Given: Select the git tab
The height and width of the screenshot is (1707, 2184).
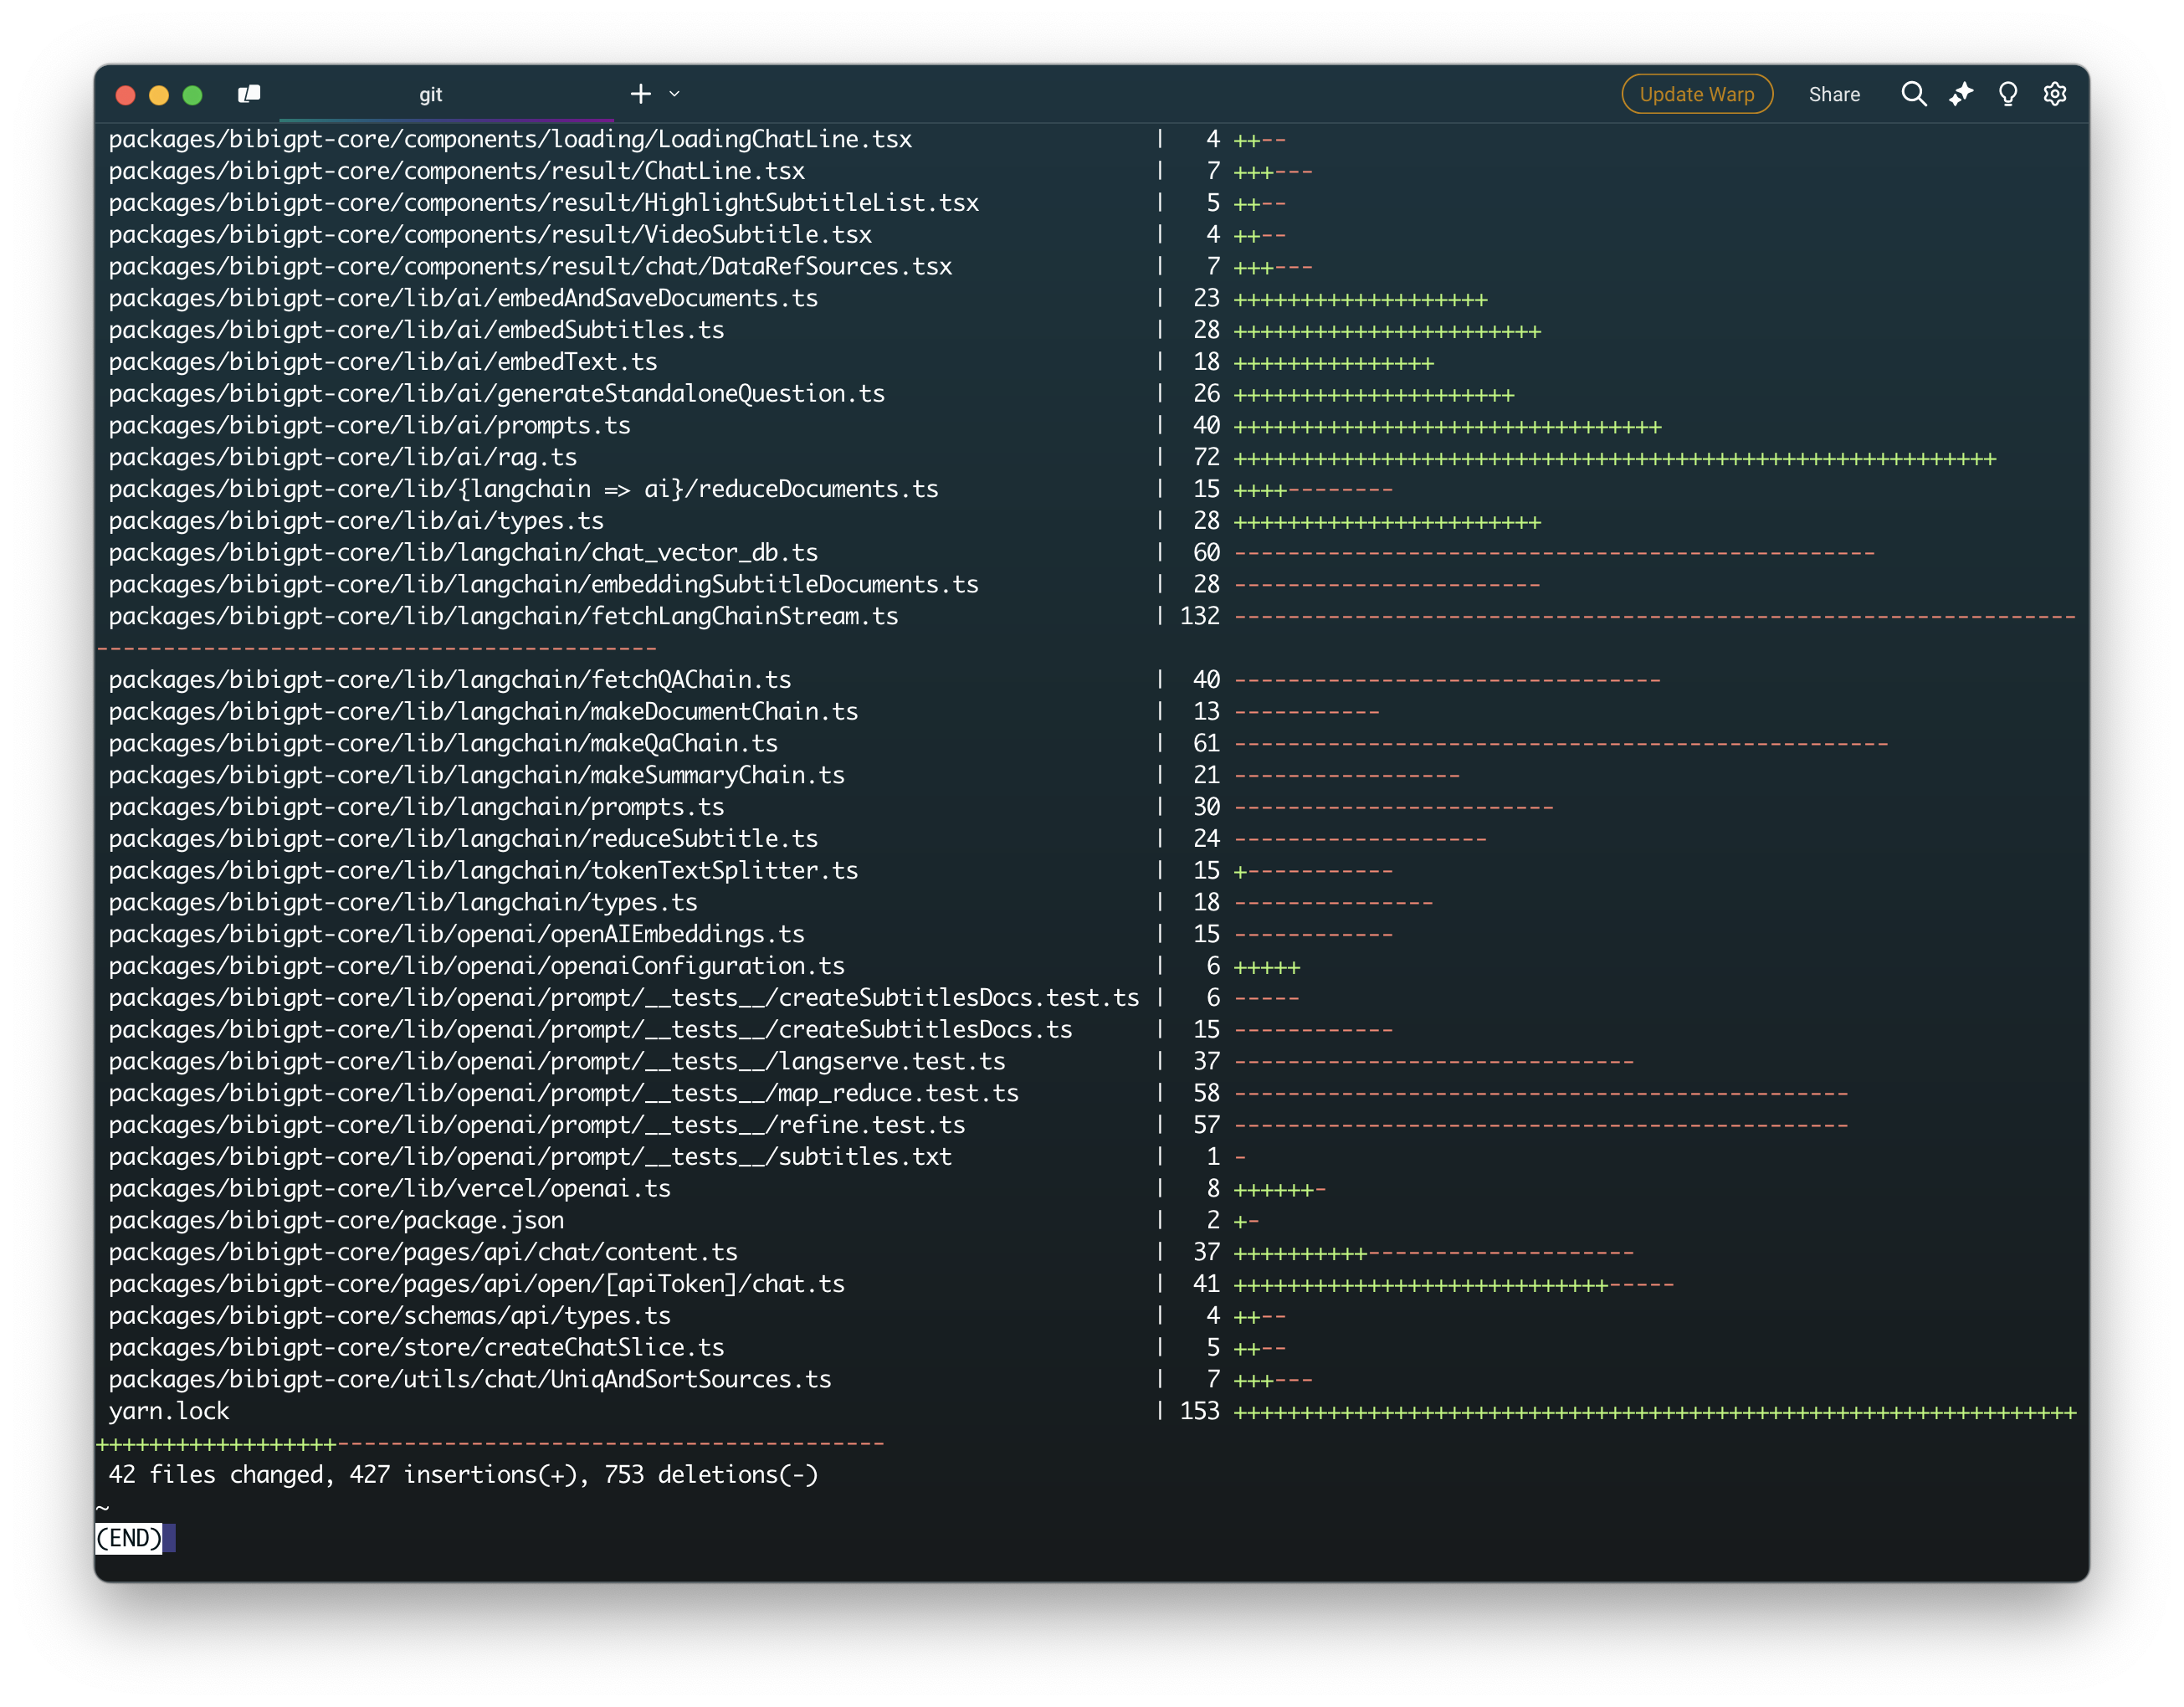Looking at the screenshot, I should pyautogui.click(x=431, y=95).
